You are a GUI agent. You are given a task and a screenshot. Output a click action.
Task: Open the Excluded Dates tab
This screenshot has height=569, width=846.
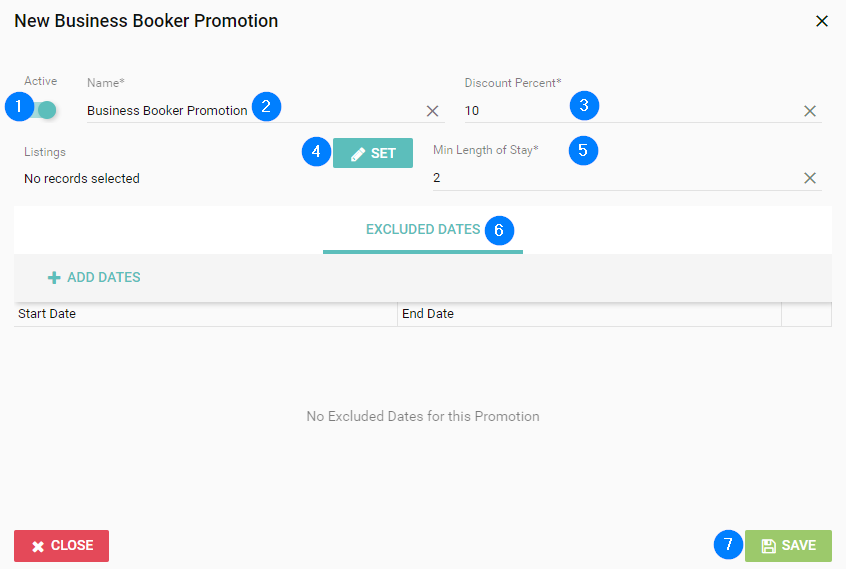tap(422, 230)
